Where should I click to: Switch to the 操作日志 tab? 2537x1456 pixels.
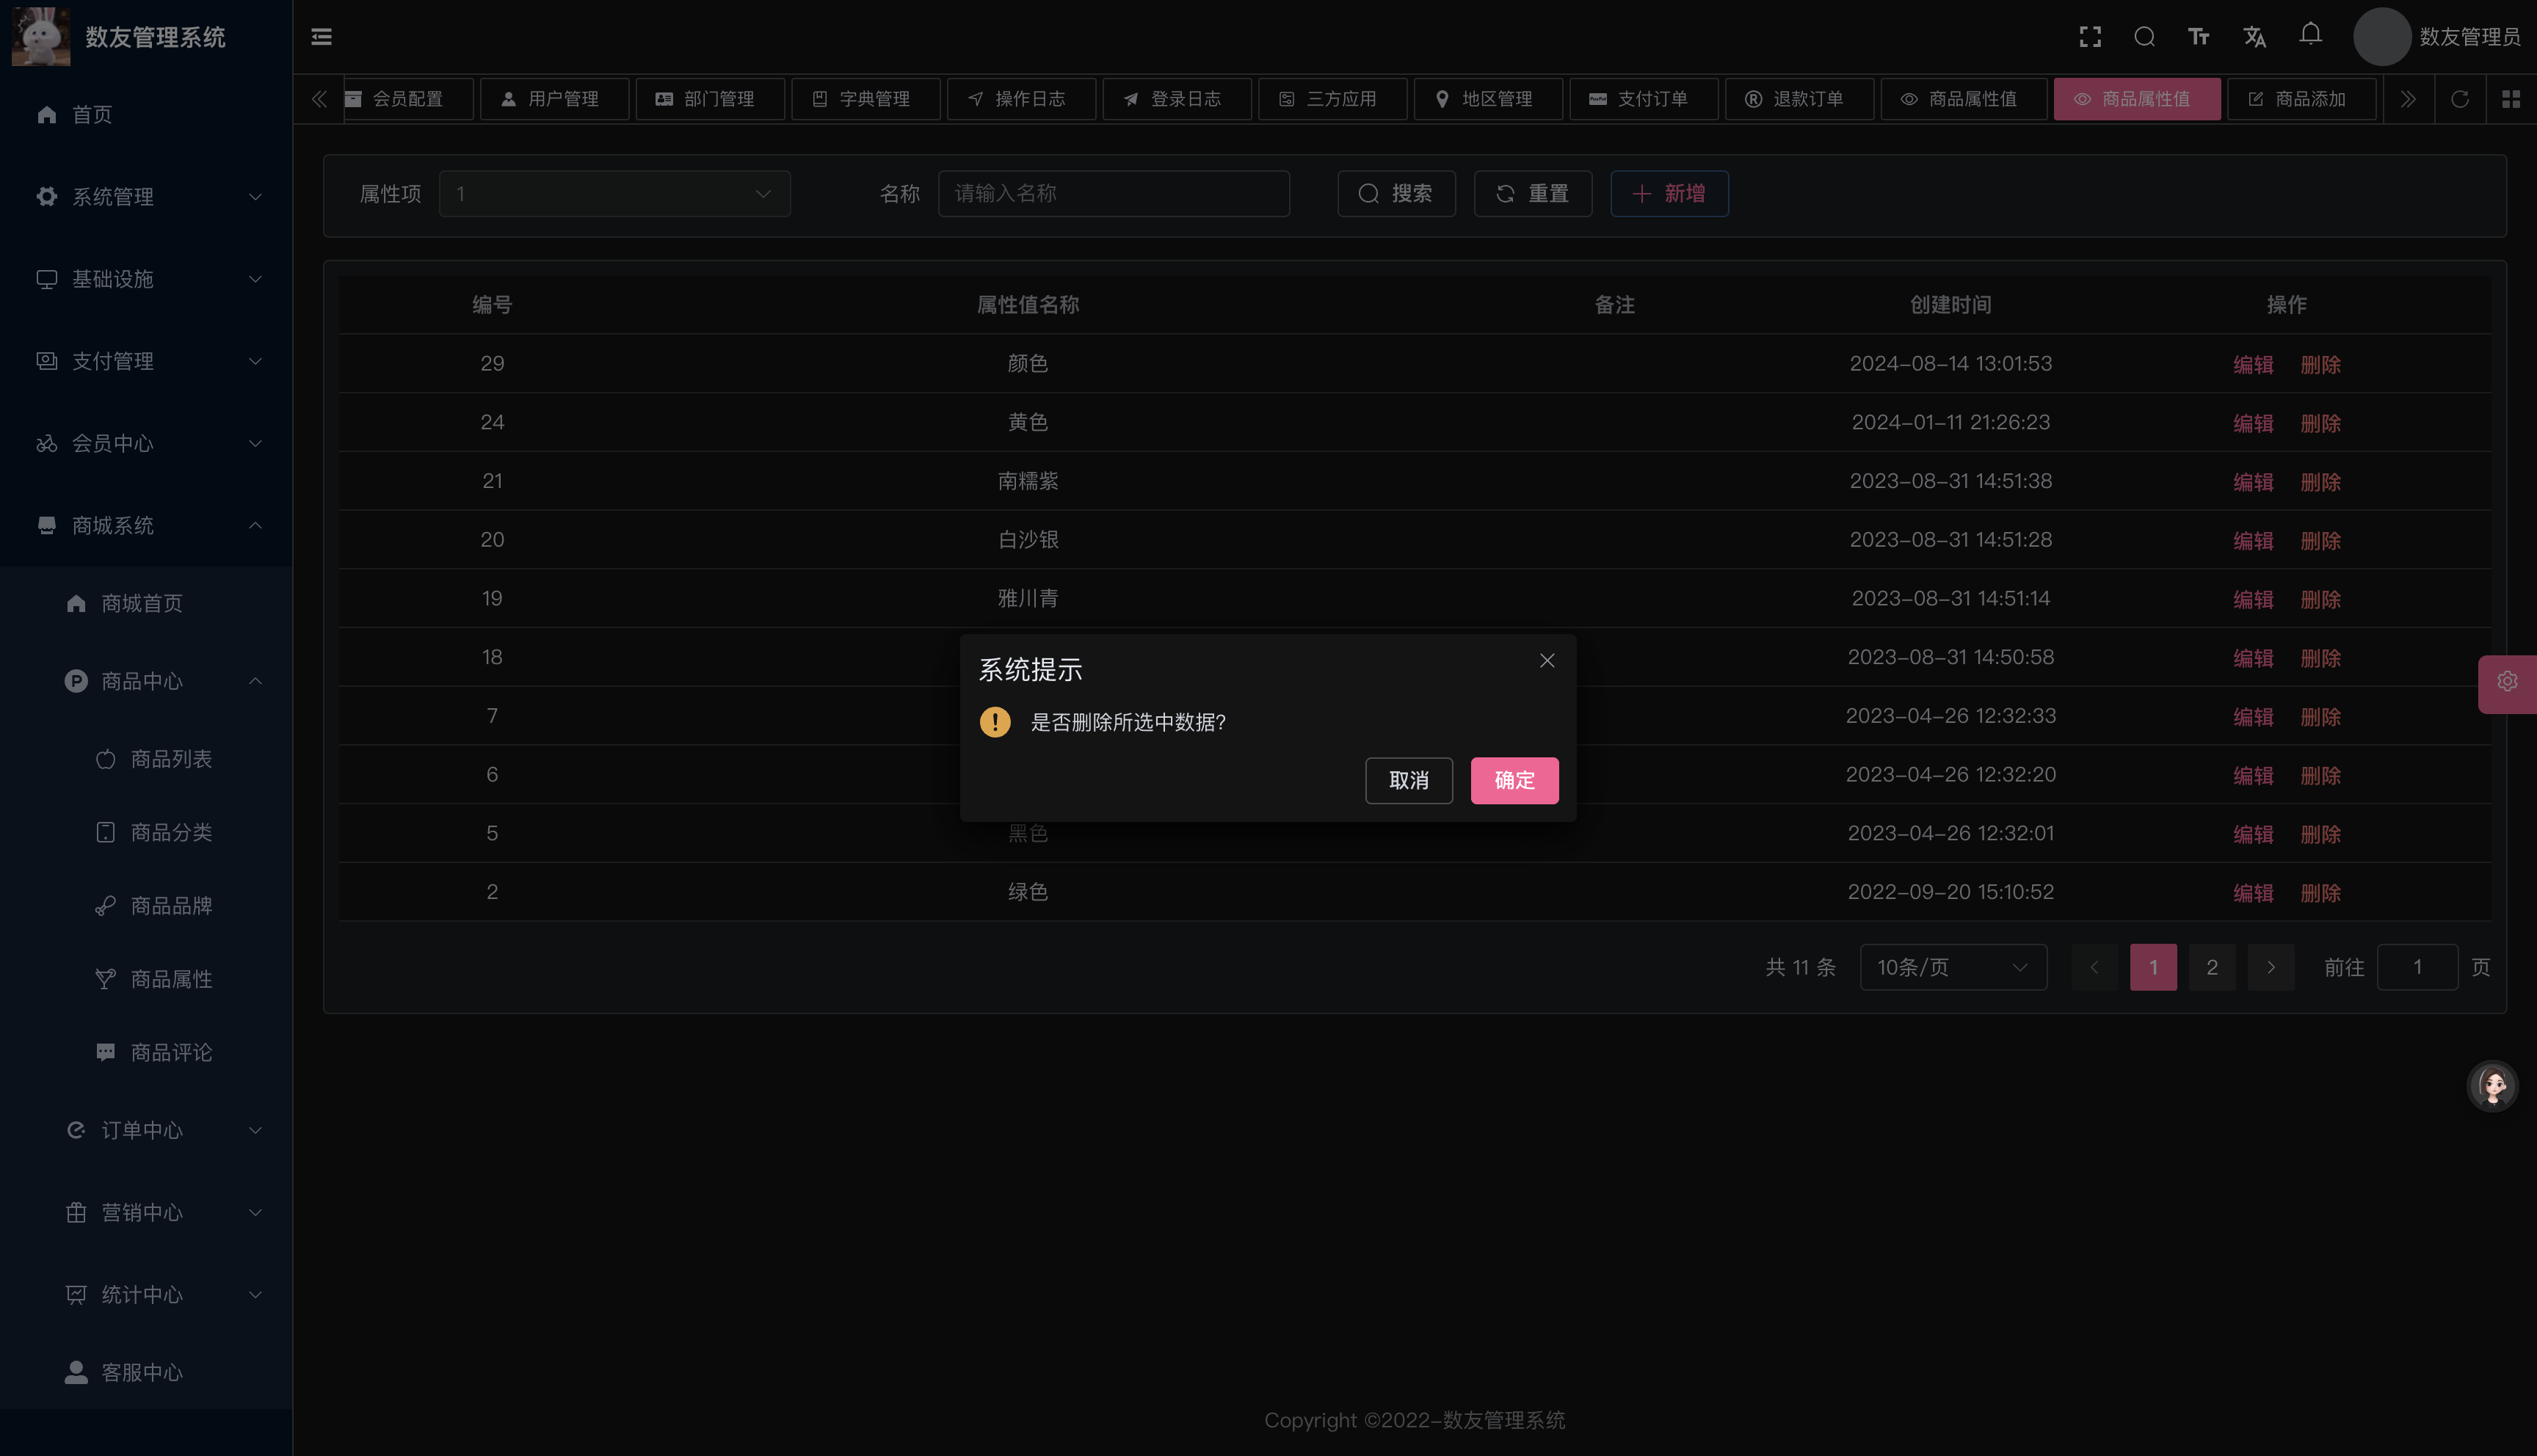pos(1021,99)
